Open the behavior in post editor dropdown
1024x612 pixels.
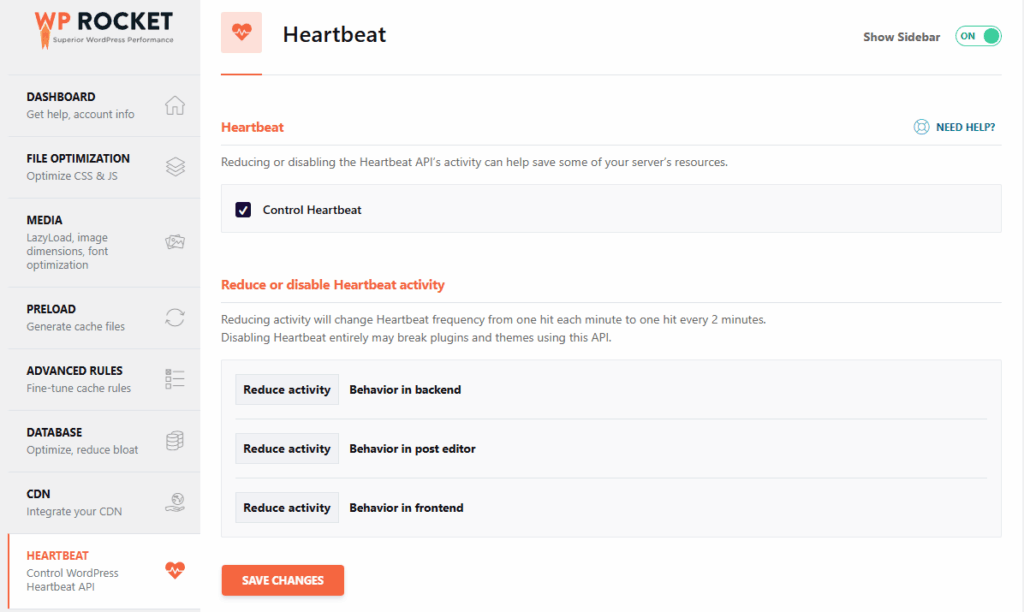pos(286,448)
